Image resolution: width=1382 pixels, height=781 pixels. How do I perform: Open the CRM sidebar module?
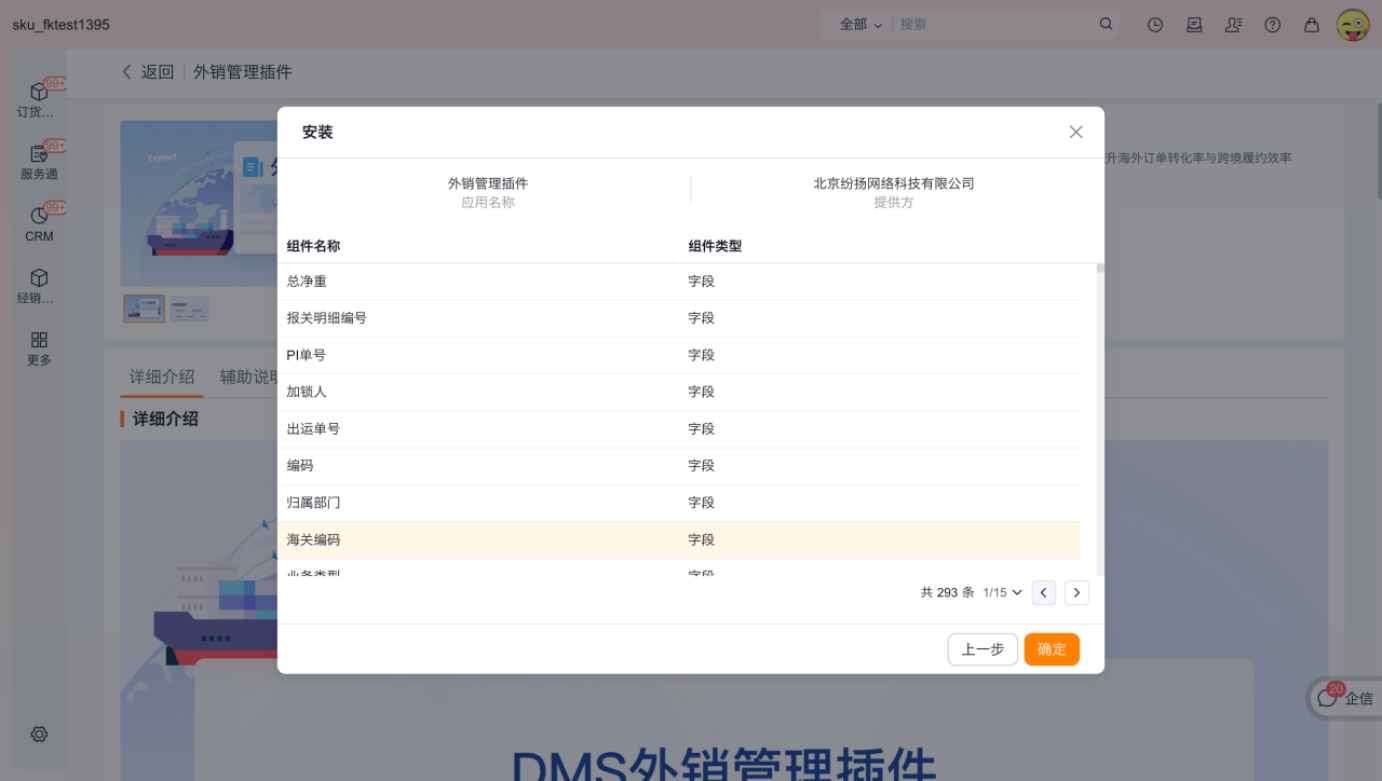tap(38, 224)
